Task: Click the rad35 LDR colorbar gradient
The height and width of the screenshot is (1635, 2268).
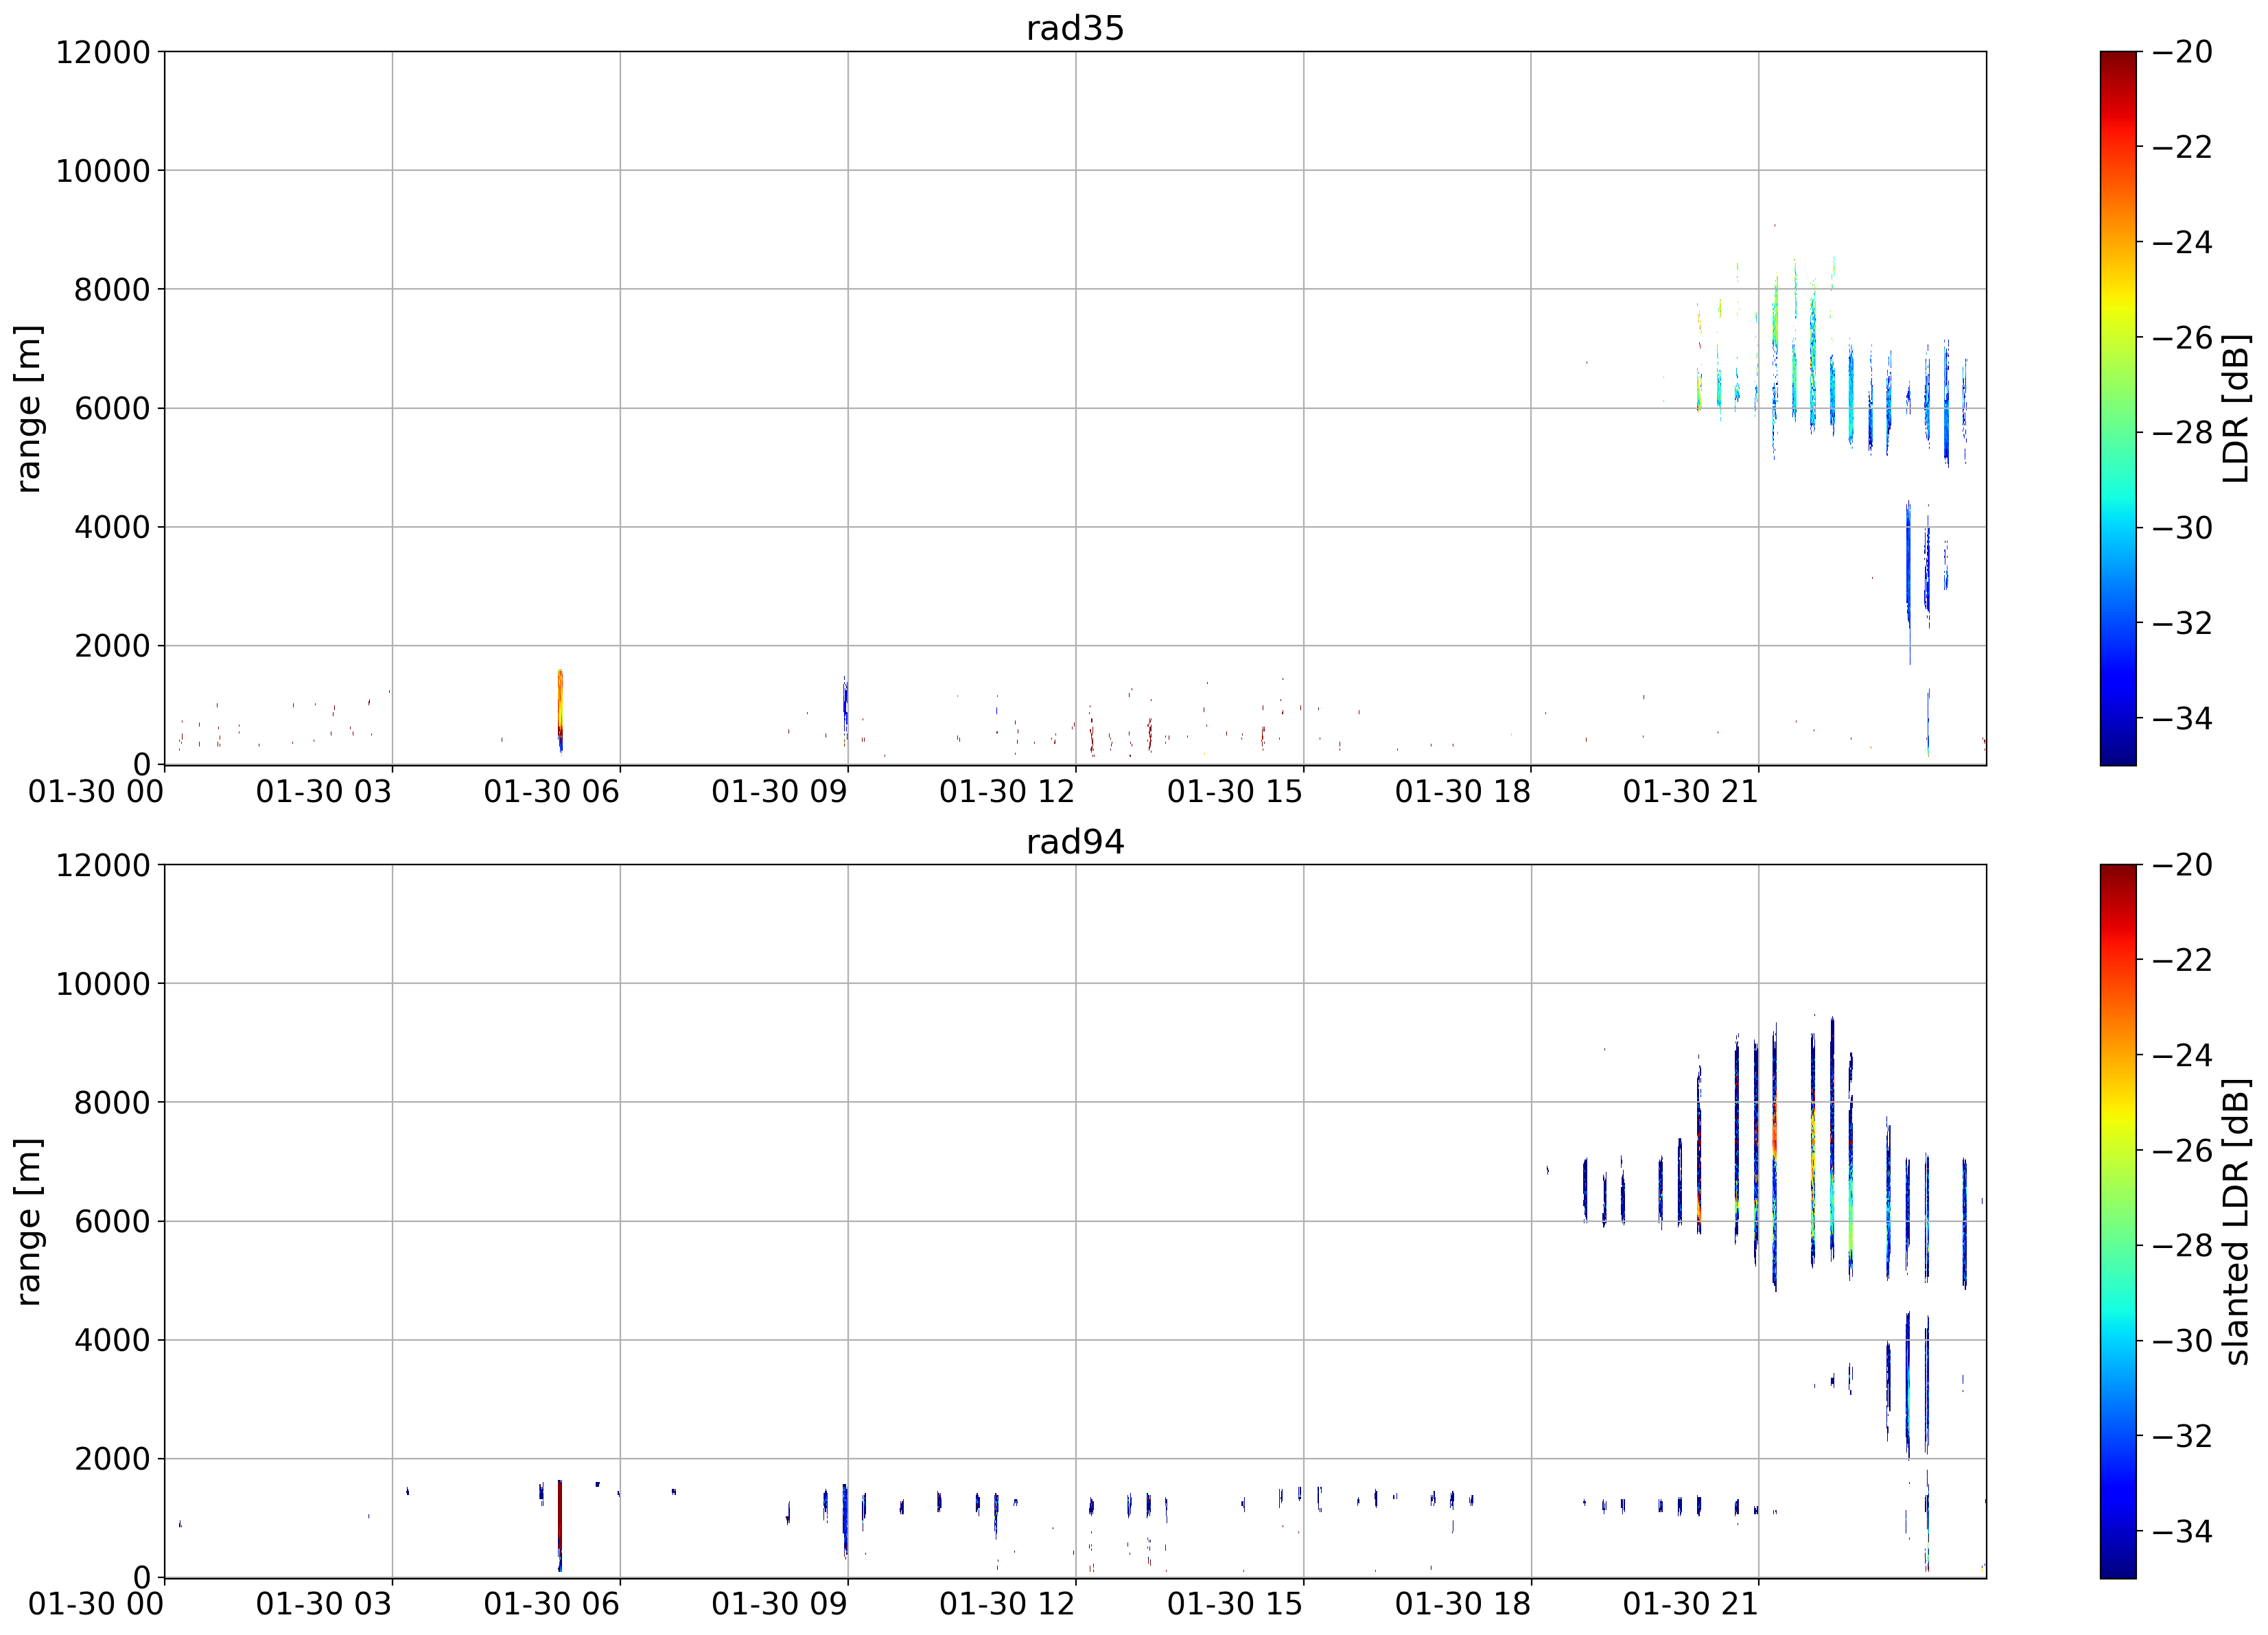Action: 2118,408
